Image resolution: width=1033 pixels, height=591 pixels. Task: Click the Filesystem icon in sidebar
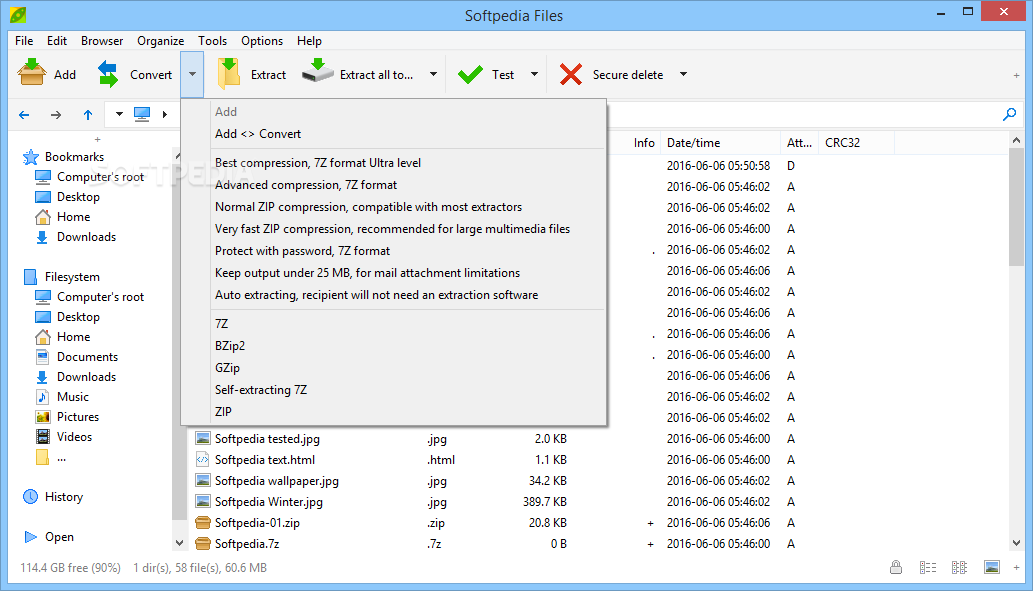30,277
